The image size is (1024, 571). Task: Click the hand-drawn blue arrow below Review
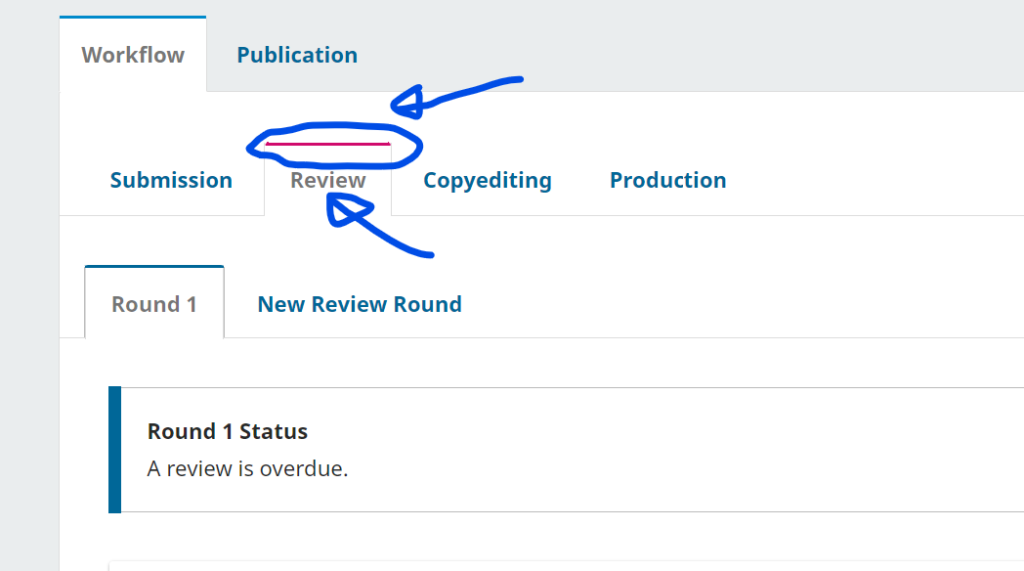(376, 226)
